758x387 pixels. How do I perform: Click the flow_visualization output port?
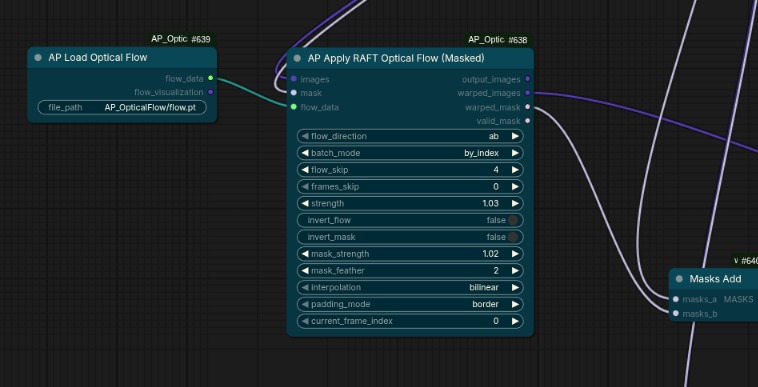210,92
